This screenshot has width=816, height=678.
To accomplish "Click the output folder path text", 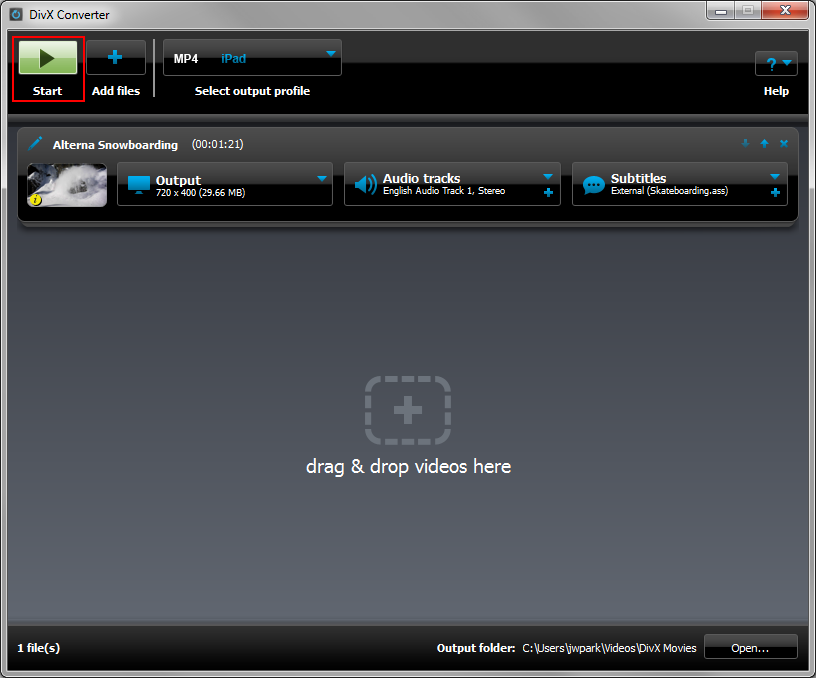I will click(609, 648).
